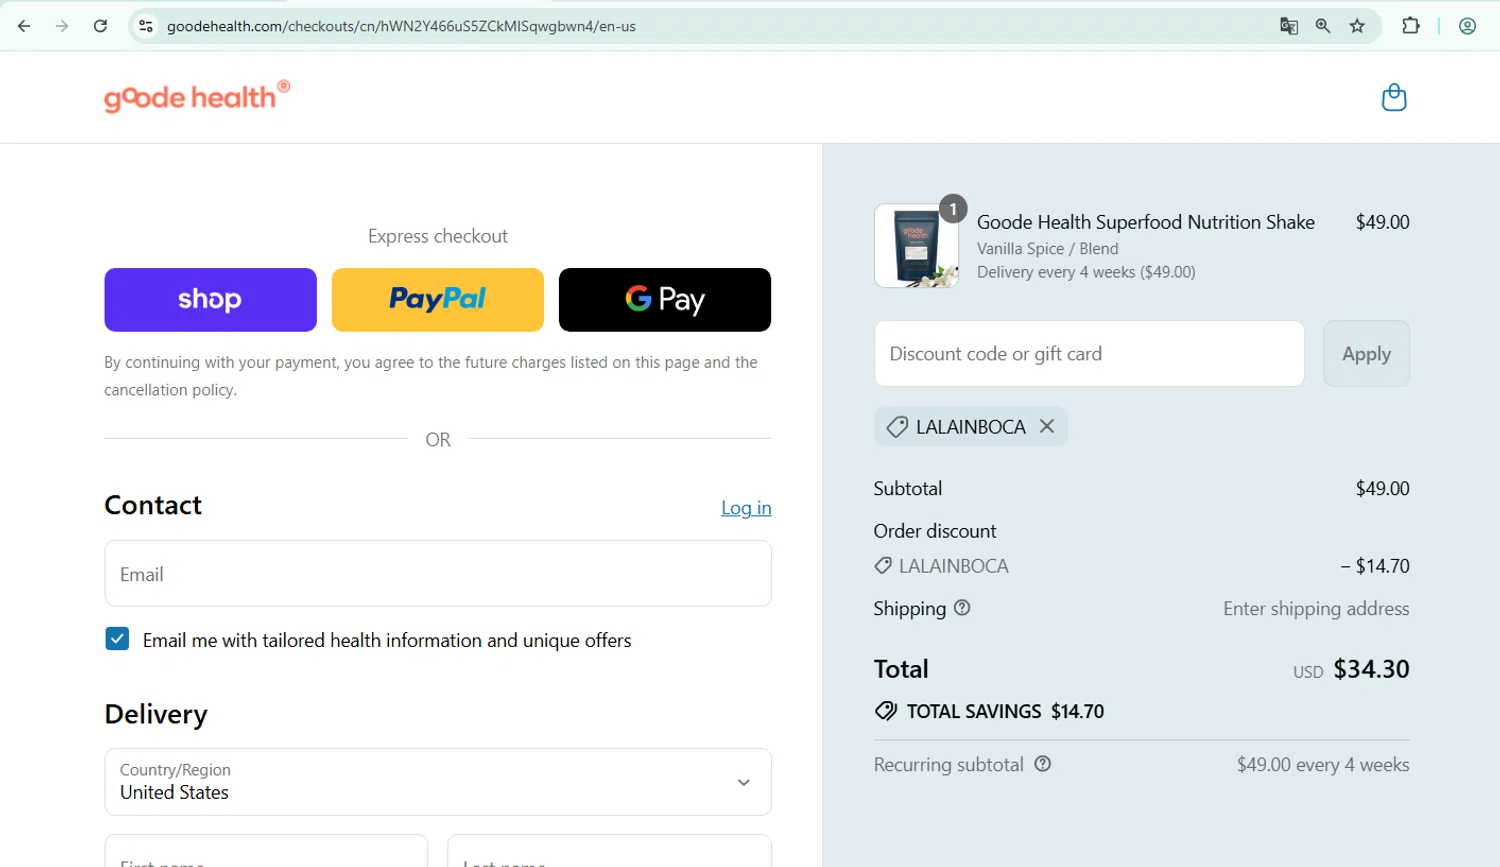Image resolution: width=1500 pixels, height=867 pixels.
Task: Open the Country/Region dropdown
Action: point(438,782)
